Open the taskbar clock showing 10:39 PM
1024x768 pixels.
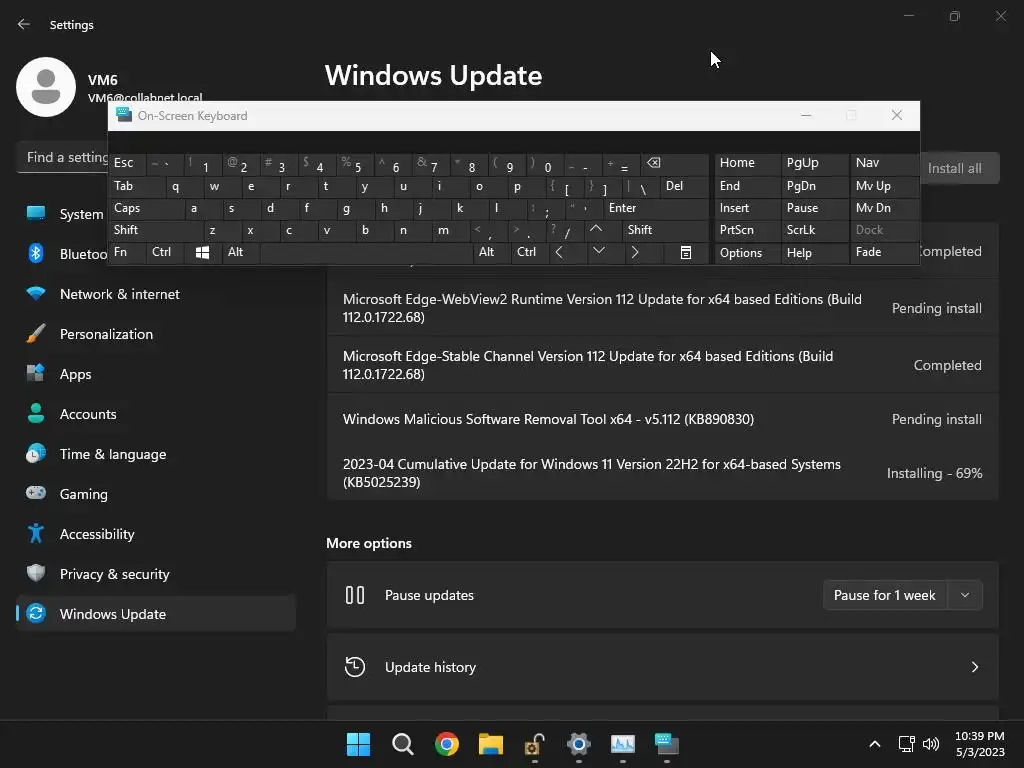(x=980, y=744)
